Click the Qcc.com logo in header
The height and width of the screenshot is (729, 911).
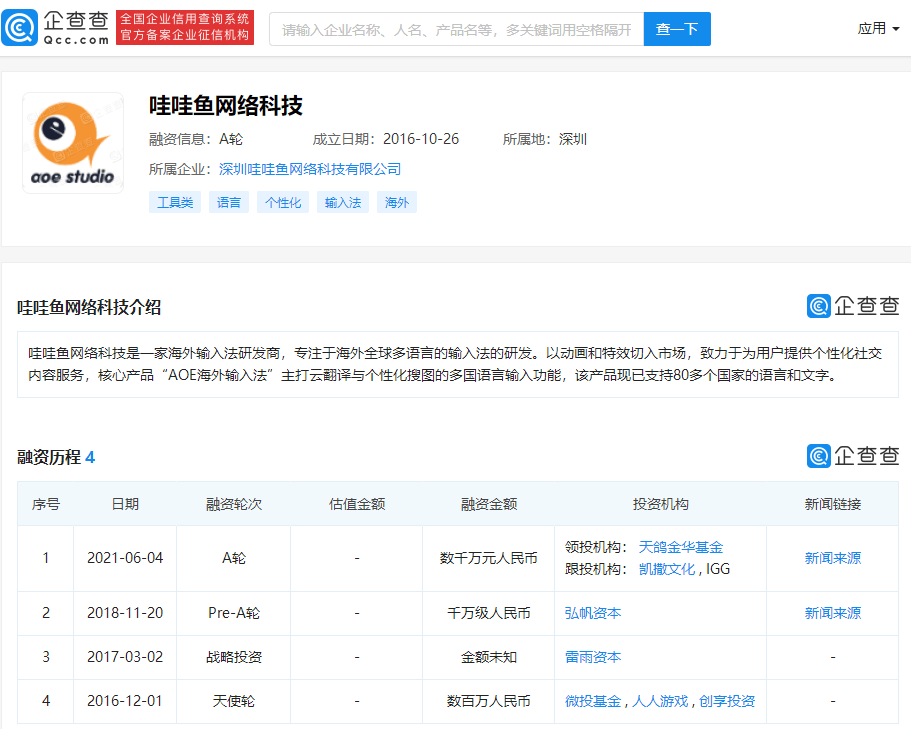56,28
